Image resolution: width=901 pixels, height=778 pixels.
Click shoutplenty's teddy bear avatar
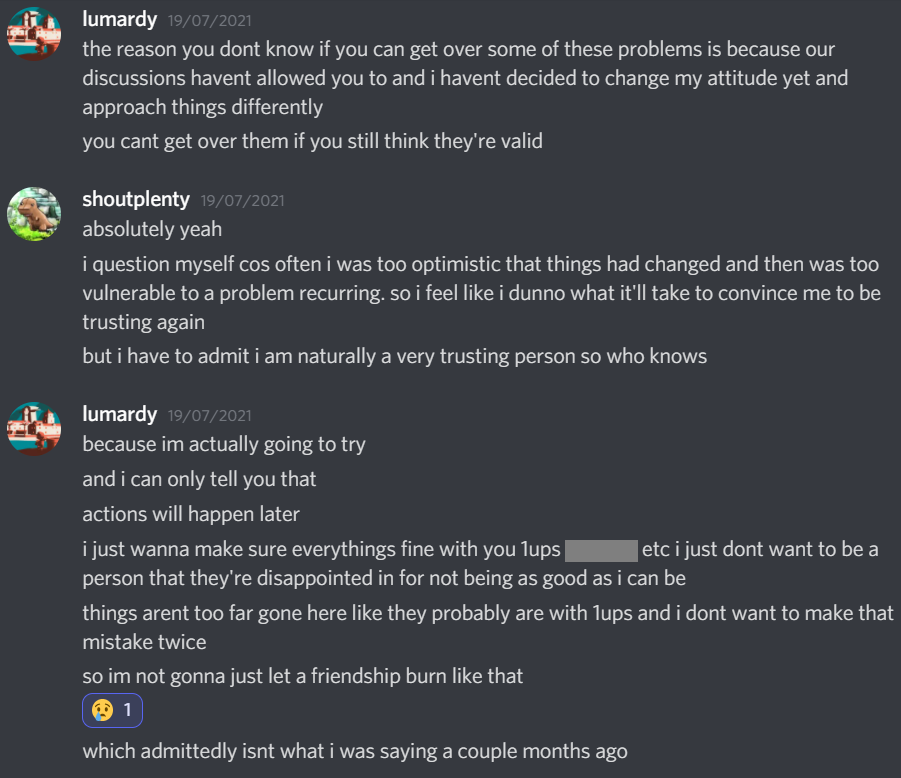pos(34,214)
